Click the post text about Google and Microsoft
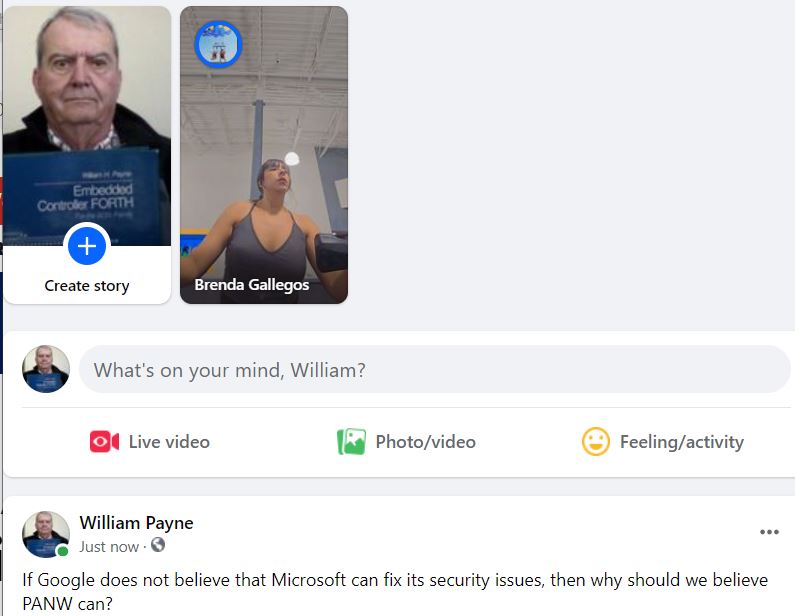 (x=395, y=592)
